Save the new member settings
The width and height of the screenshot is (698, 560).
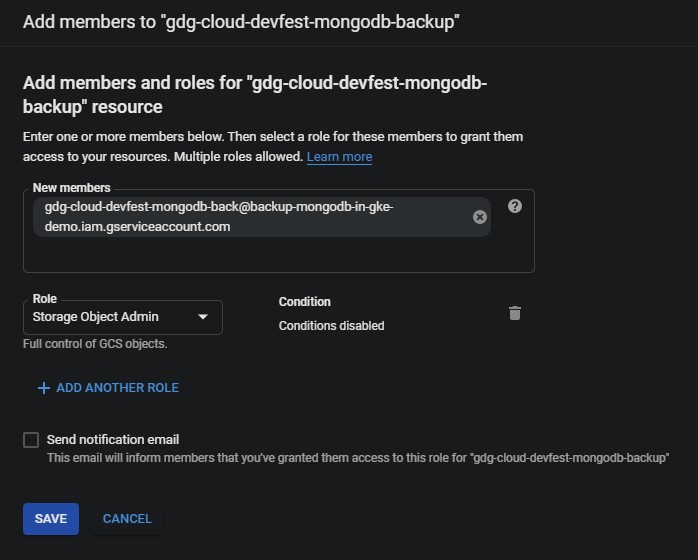[51, 519]
